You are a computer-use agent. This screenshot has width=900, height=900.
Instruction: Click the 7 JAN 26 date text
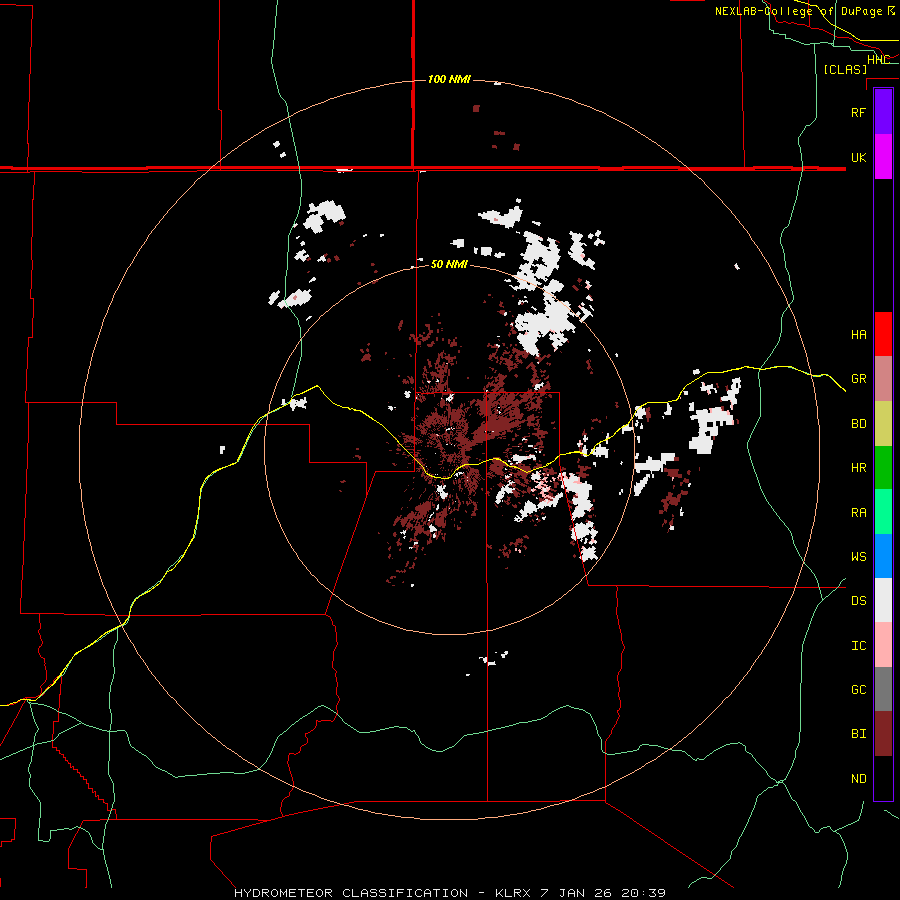click(x=576, y=893)
